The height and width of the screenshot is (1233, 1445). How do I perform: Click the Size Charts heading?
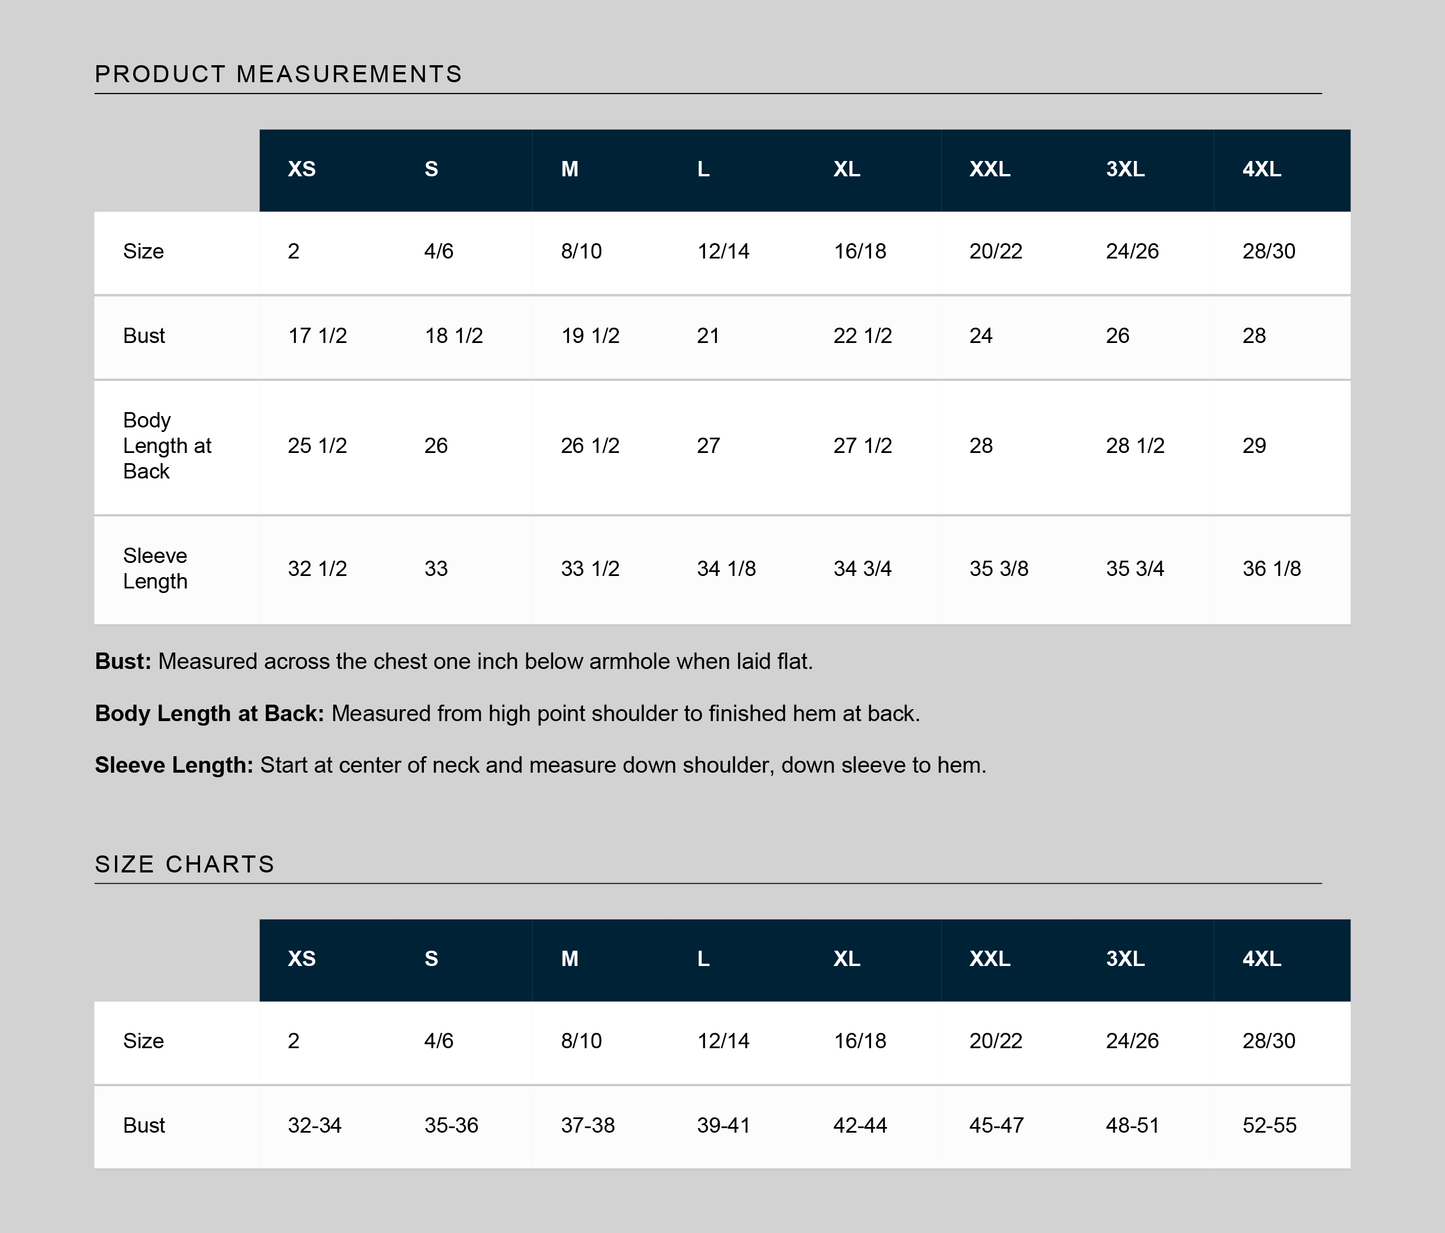pyautogui.click(x=184, y=864)
